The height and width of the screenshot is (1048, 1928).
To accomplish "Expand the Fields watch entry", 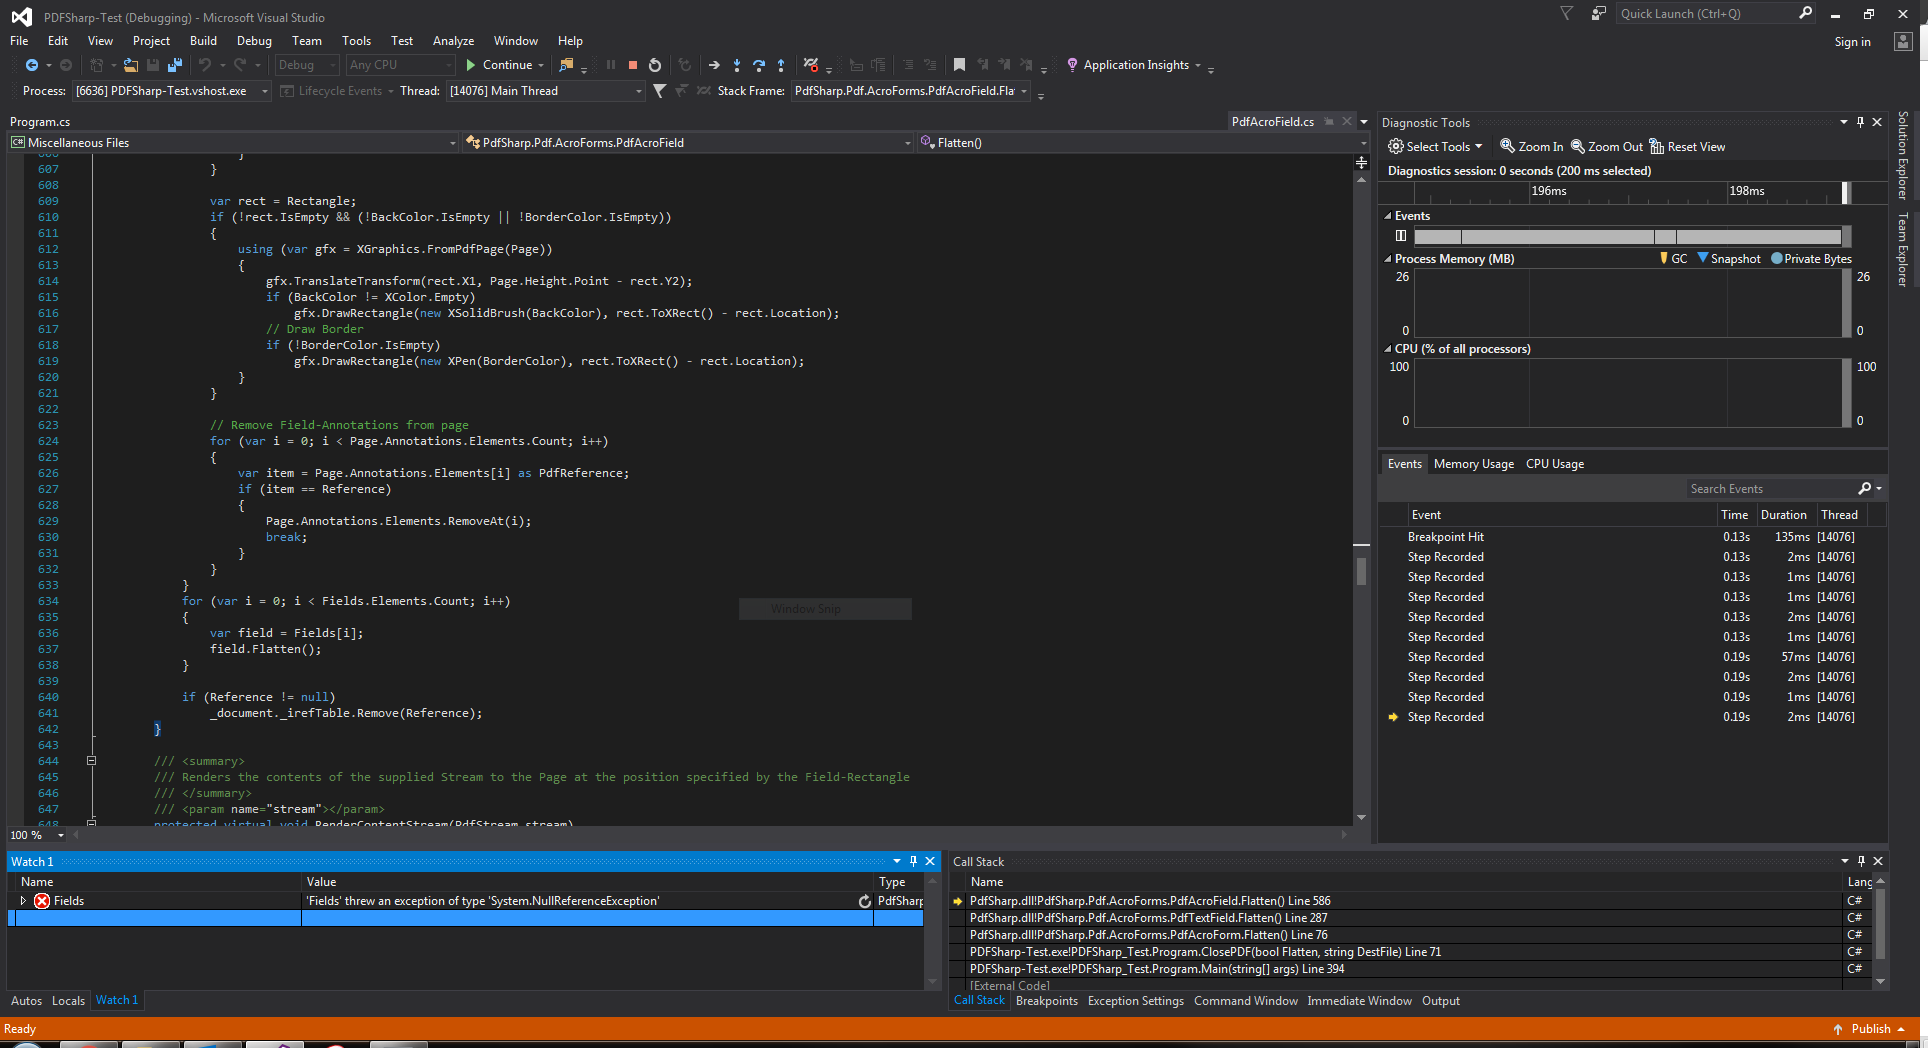I will [23, 901].
